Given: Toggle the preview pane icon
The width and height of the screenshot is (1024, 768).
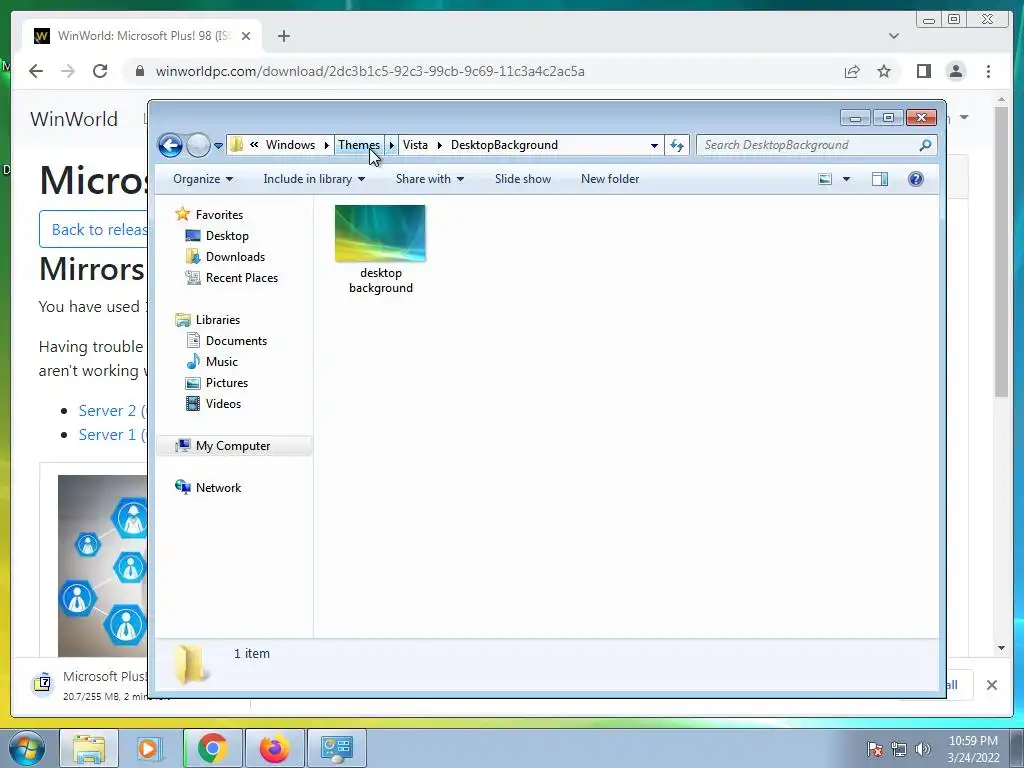Looking at the screenshot, I should tap(880, 179).
